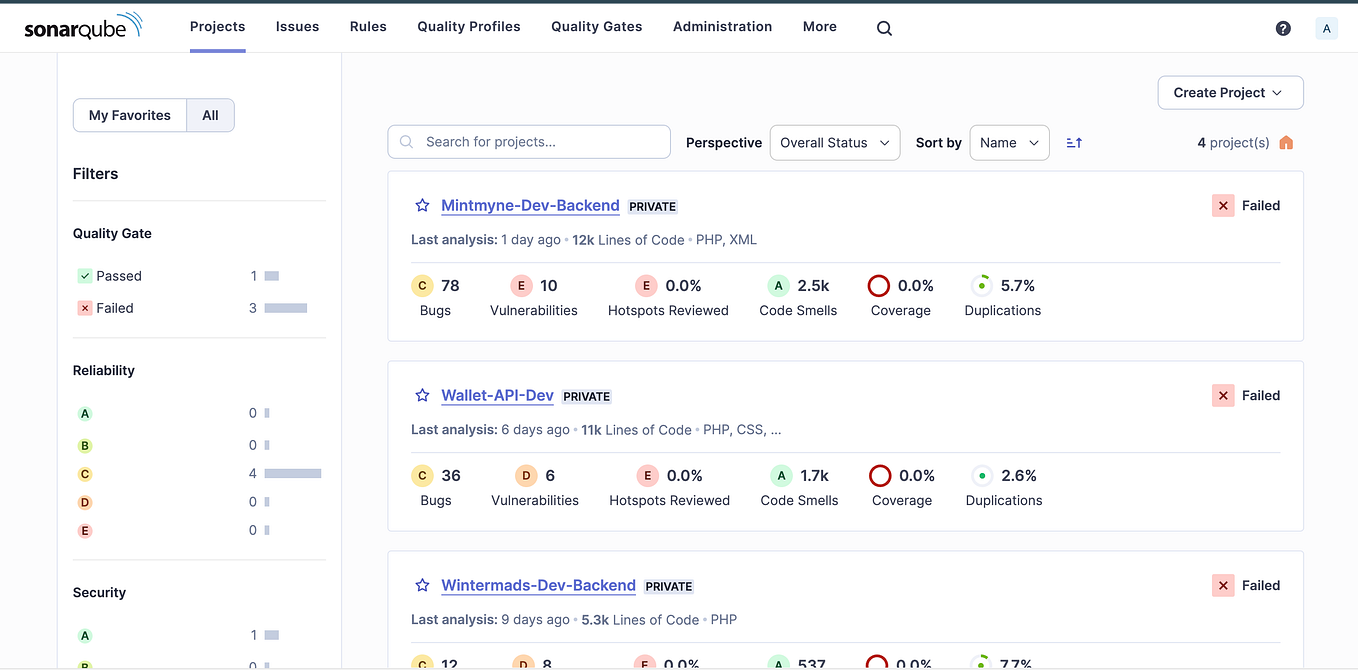The height and width of the screenshot is (670, 1358).
Task: Switch to the My Favorites filter
Action: pos(129,115)
